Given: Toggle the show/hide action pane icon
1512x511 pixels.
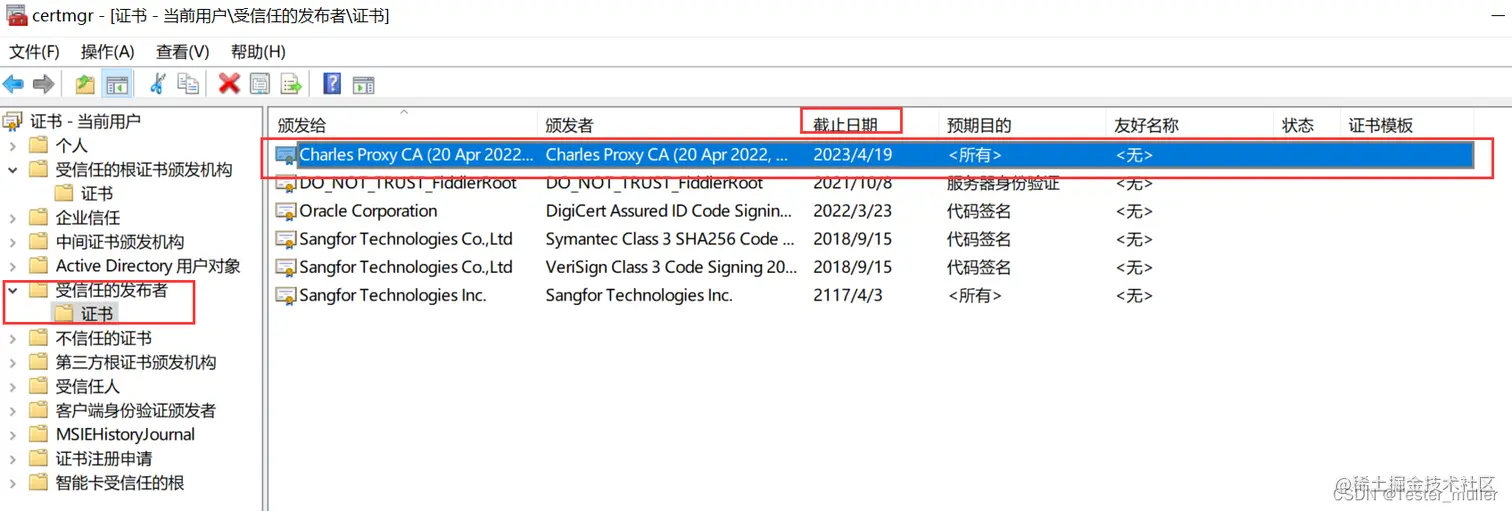Looking at the screenshot, I should click(x=363, y=84).
